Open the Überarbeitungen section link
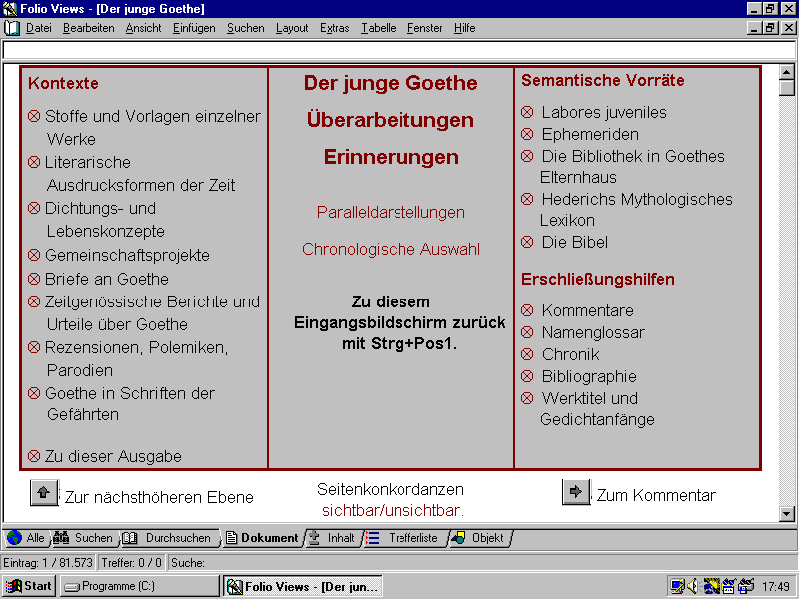 pos(390,120)
